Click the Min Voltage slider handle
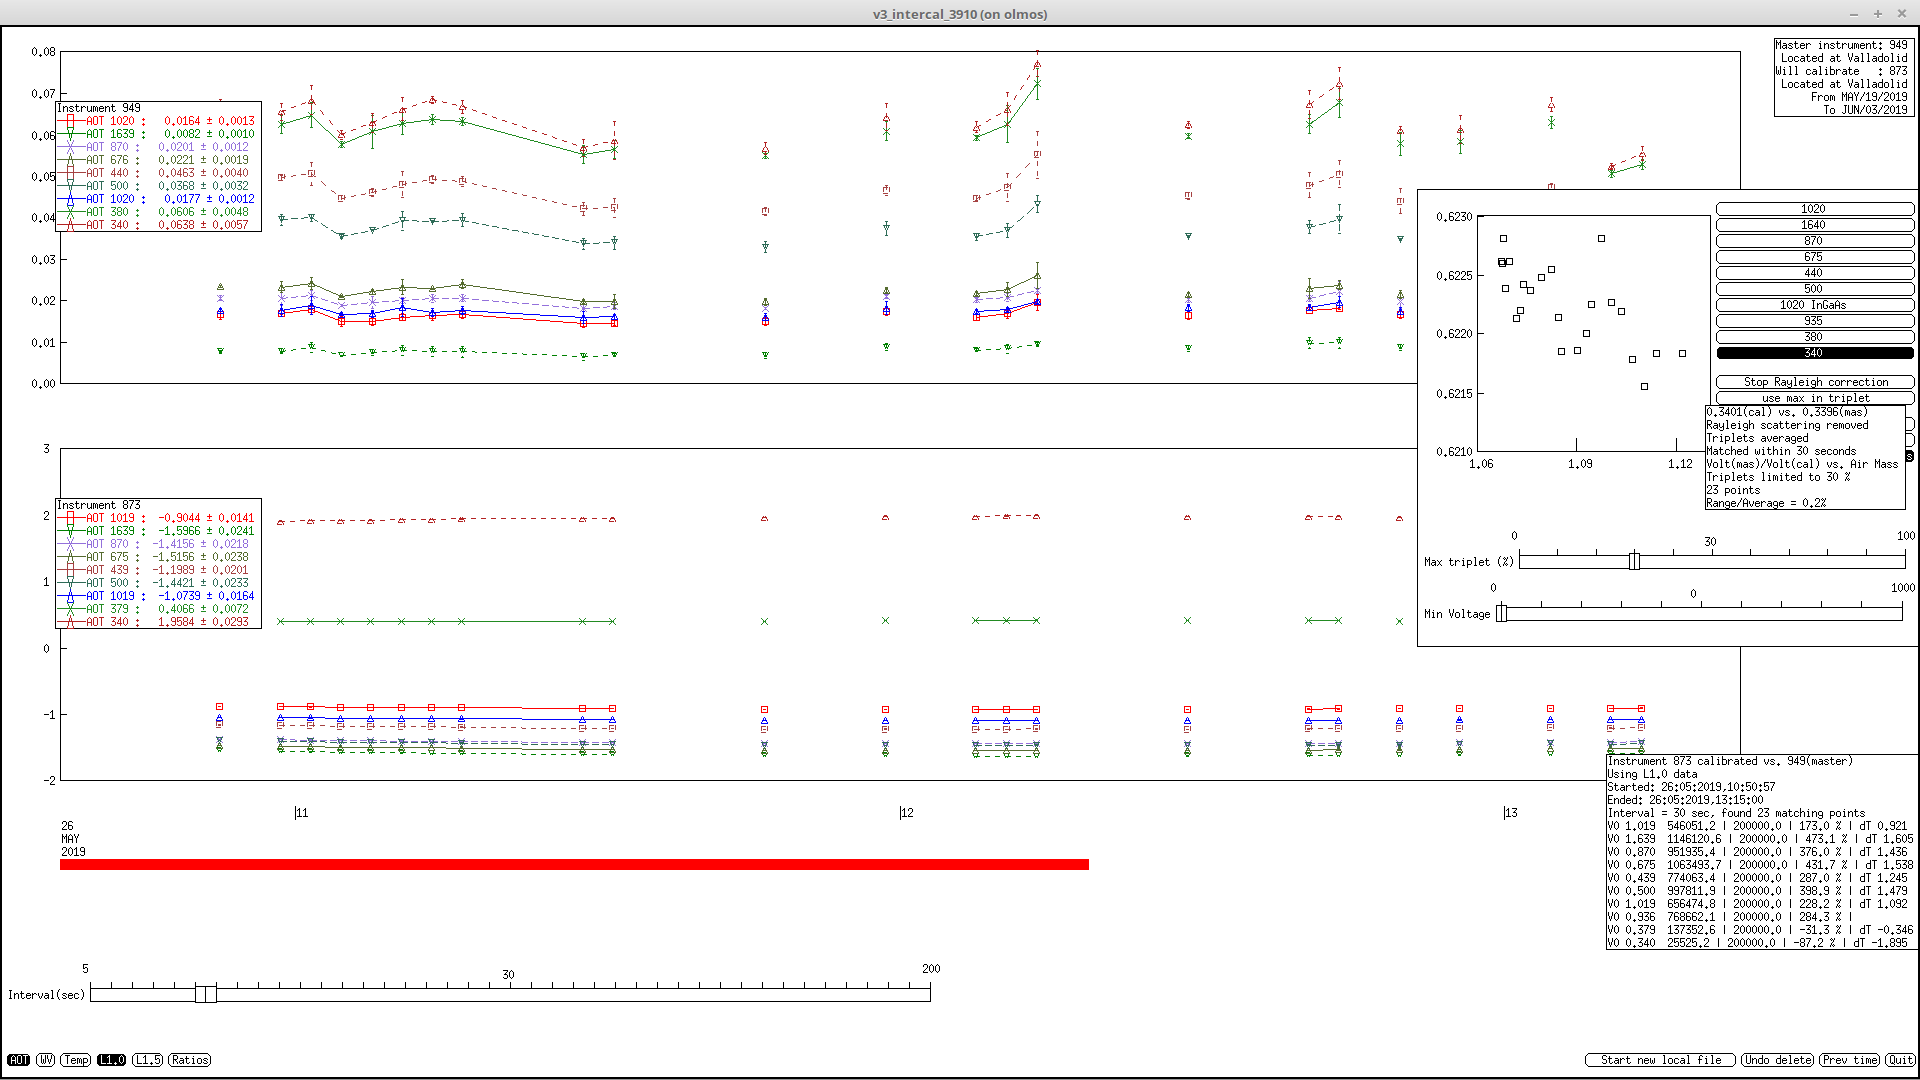The width and height of the screenshot is (1920, 1080). click(1501, 613)
